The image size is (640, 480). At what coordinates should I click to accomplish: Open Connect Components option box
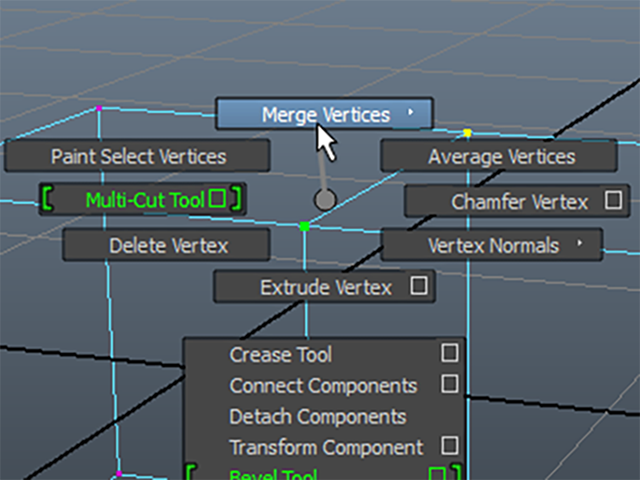[x=449, y=384]
